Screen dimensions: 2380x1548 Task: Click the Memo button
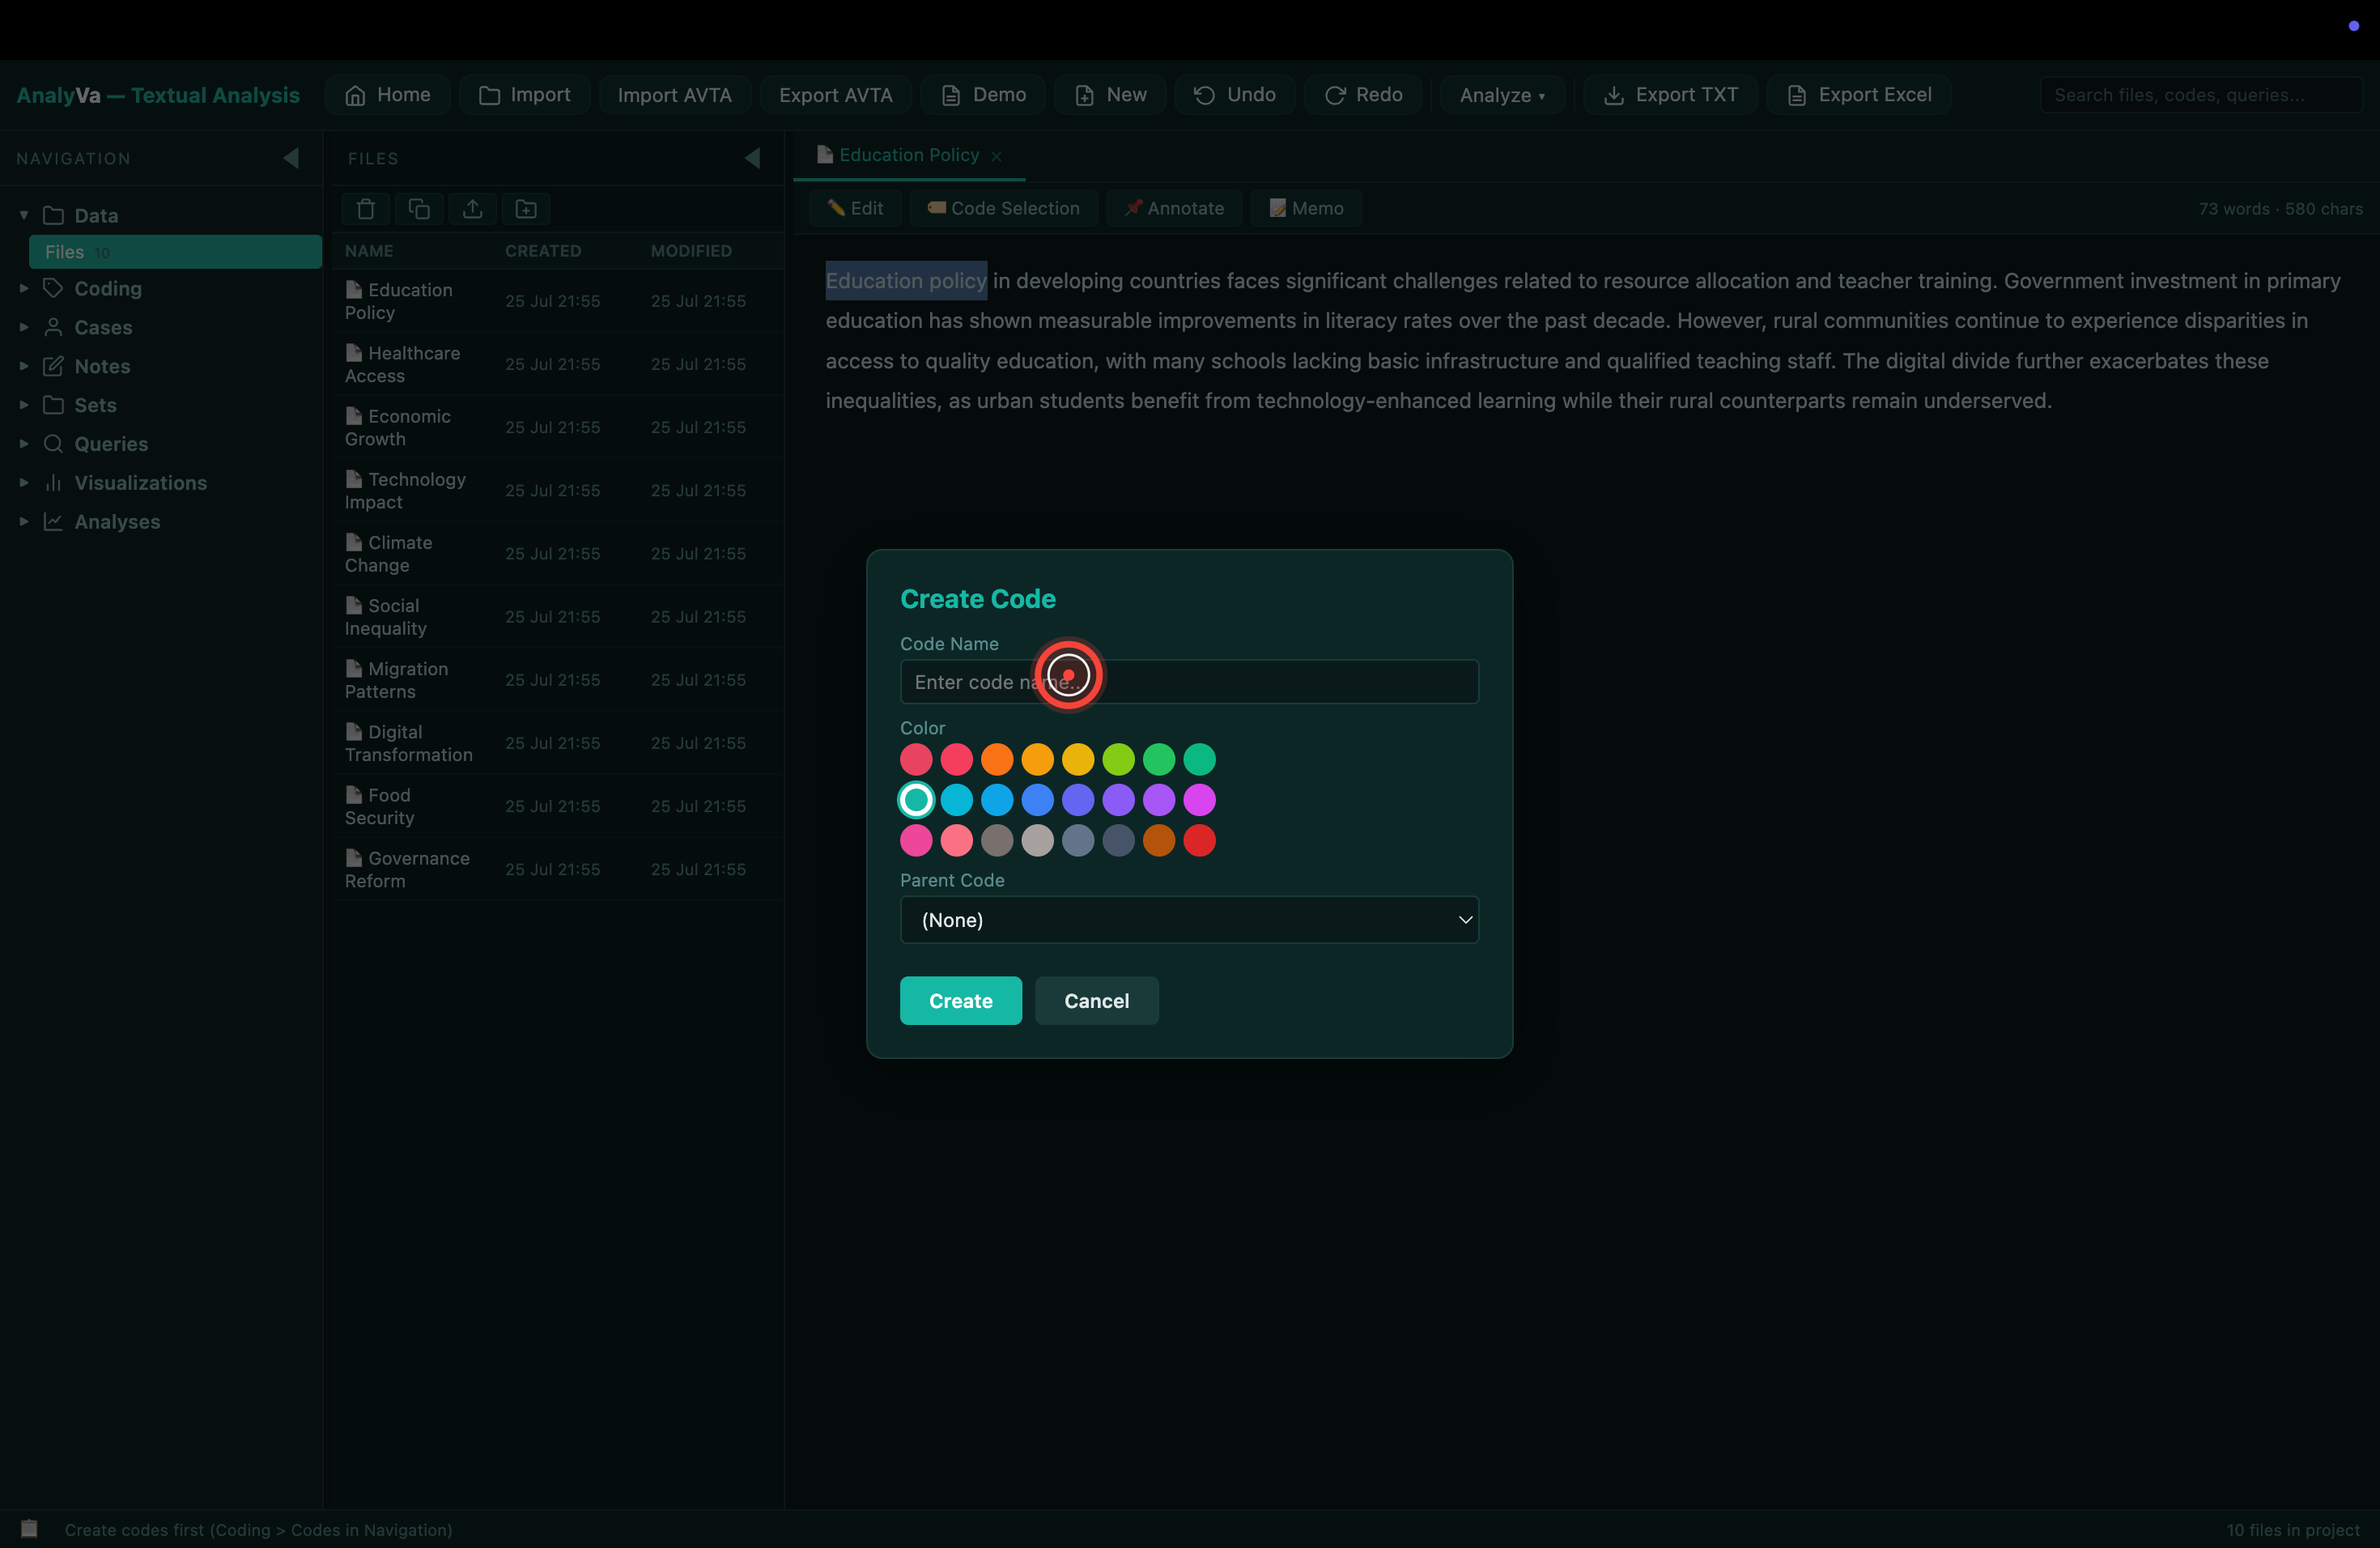pos(1306,208)
